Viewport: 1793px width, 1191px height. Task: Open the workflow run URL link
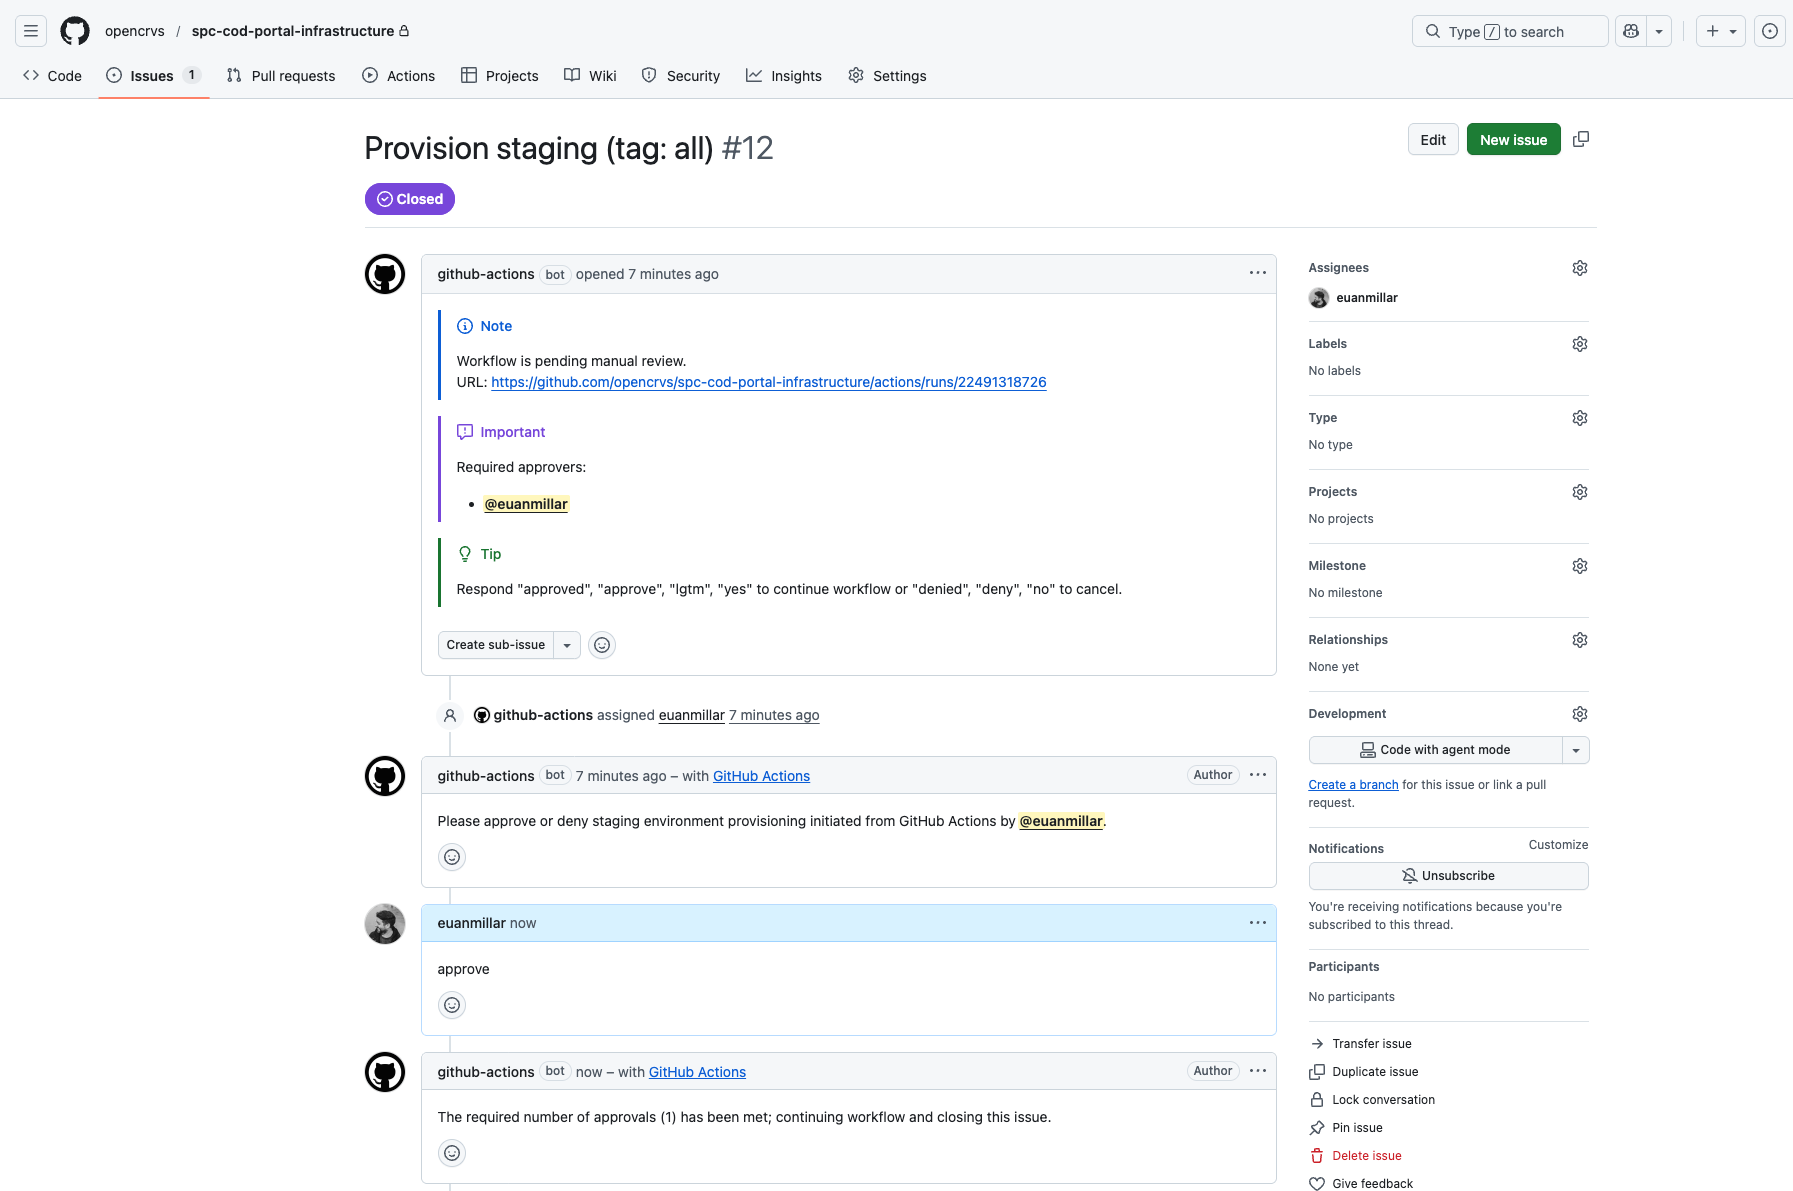point(768,382)
